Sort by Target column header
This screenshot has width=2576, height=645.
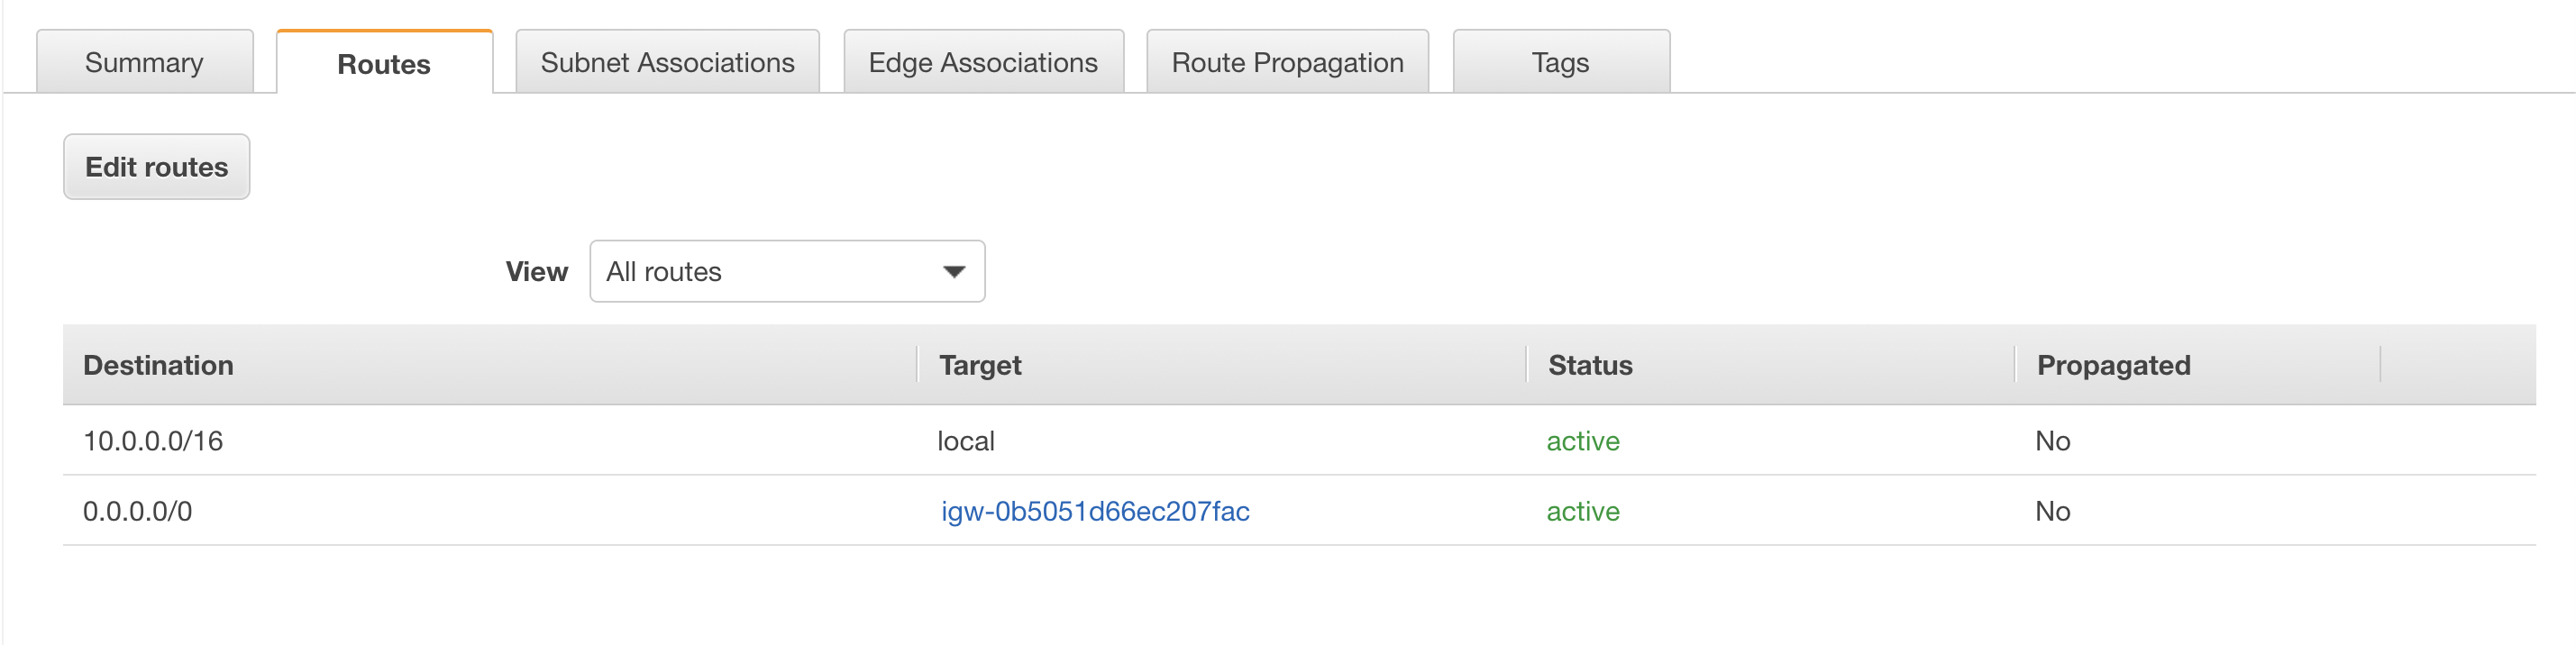click(980, 365)
